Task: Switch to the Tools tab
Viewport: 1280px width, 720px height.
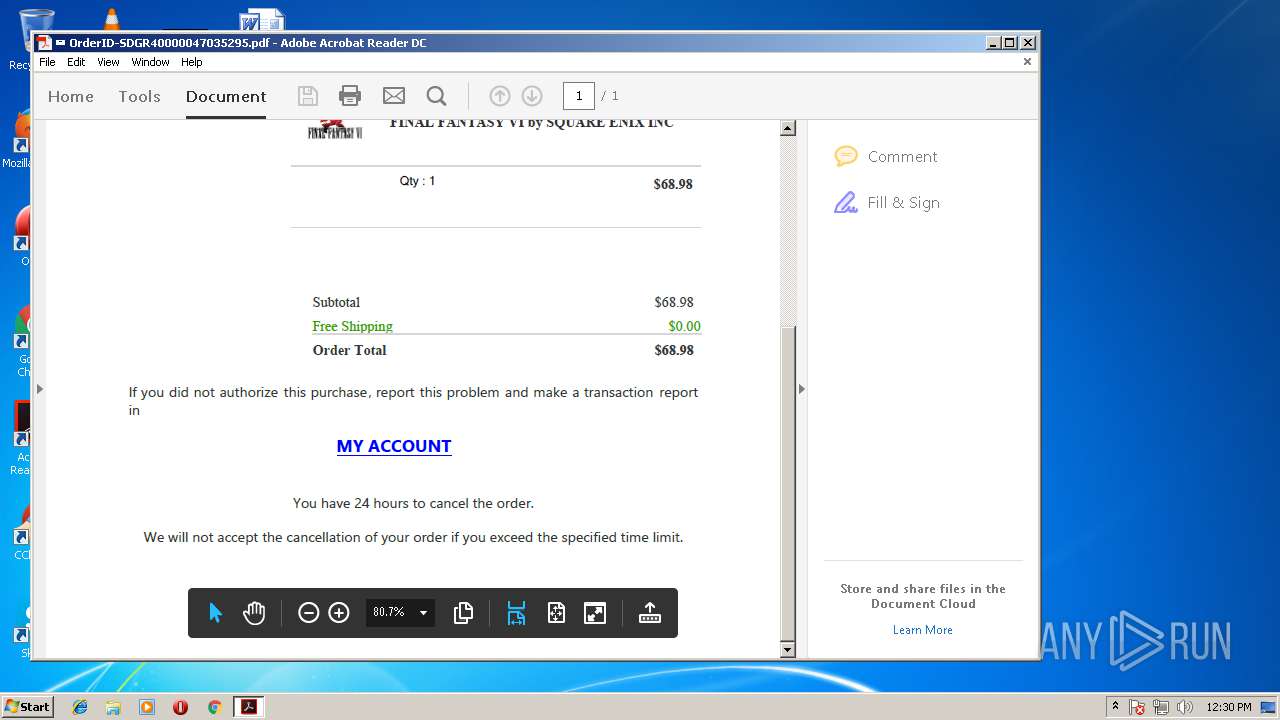Action: [x=139, y=96]
